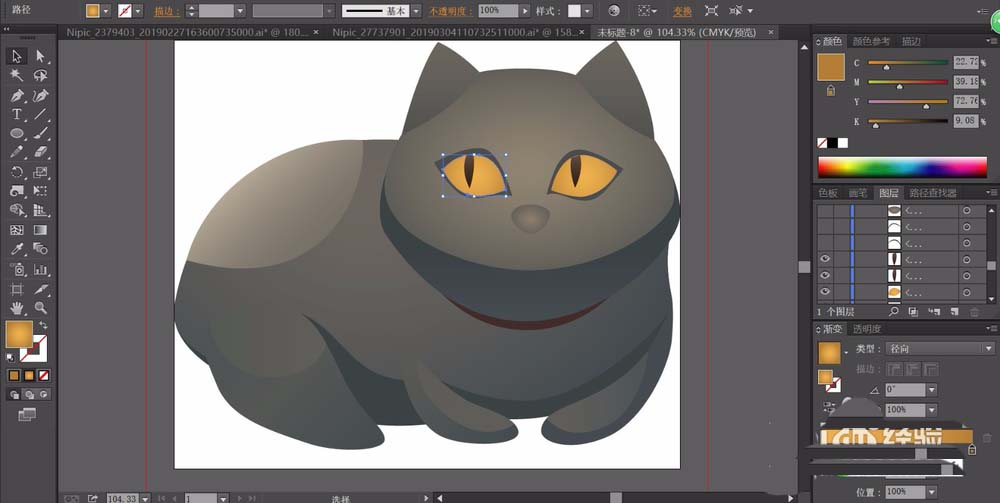Select the Gradient tool in toolbar
The height and width of the screenshot is (503, 1000).
(40, 230)
